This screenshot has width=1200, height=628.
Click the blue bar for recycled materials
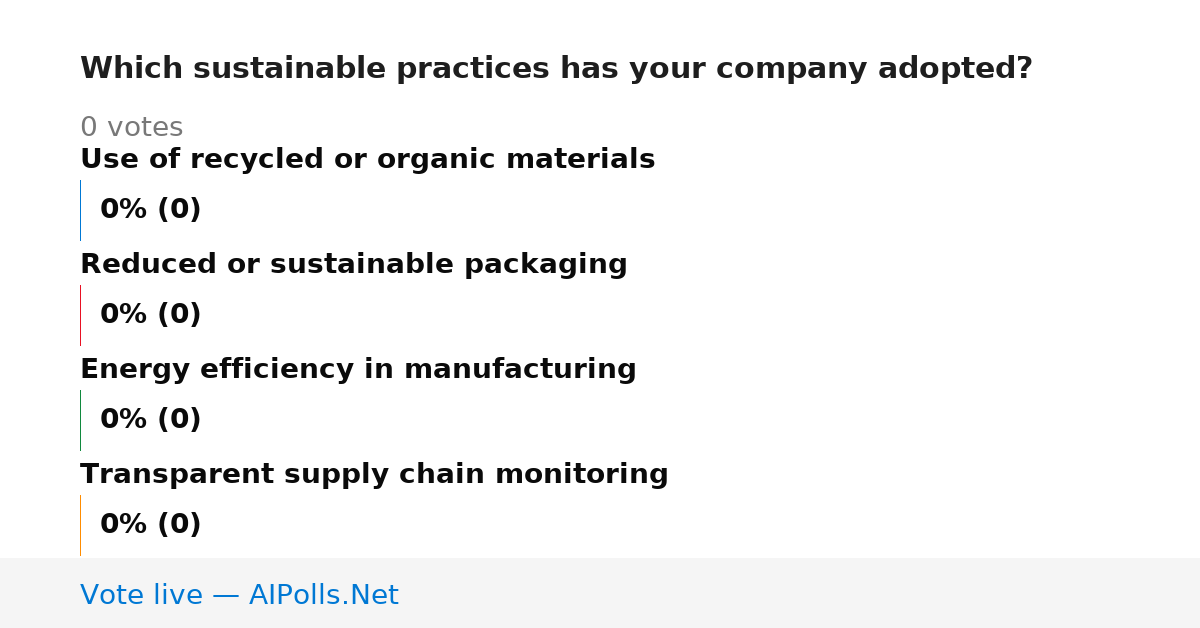[x=81, y=210]
